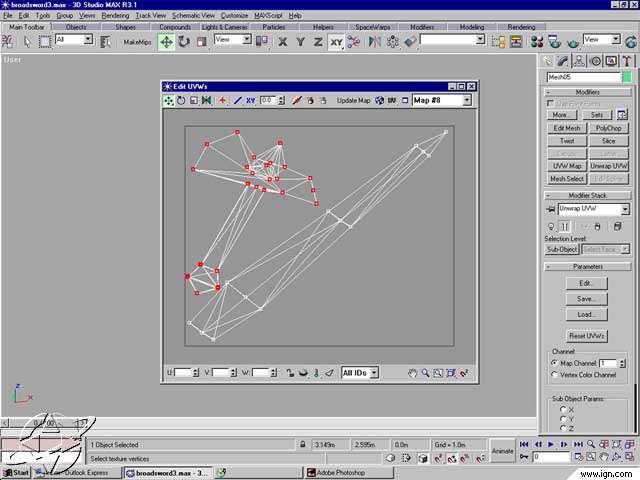Viewport: 640px width, 480px height.
Task: Toggle Show End Result button
Action: (565, 227)
